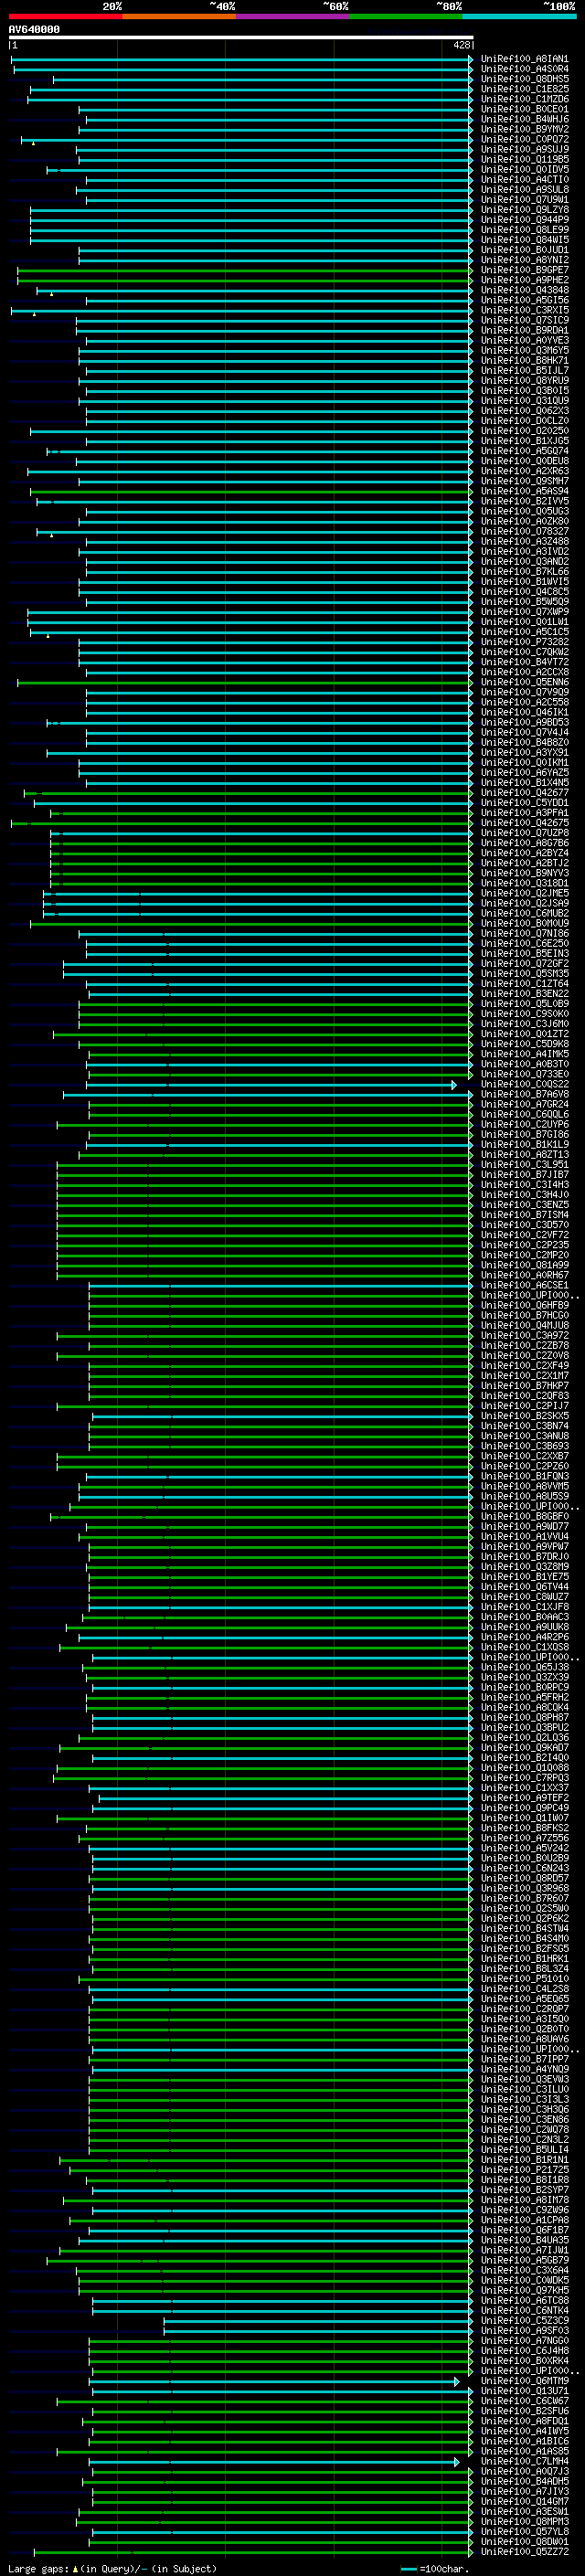Image resolution: width=585 pixels, height=2576 pixels.
Task: Select hit UniRef100_Q119B5
Action: coord(524,159)
